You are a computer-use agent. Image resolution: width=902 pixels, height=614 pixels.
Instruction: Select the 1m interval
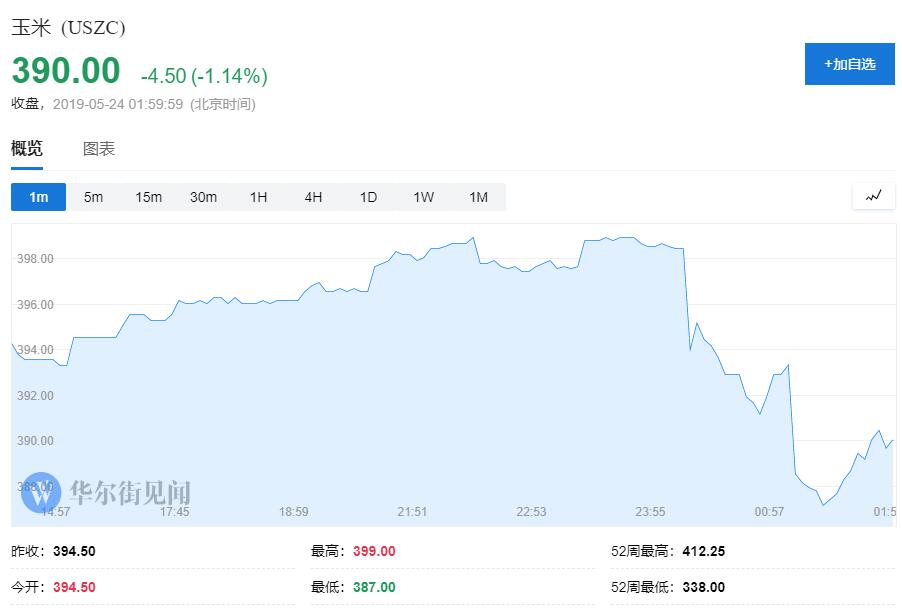(38, 197)
